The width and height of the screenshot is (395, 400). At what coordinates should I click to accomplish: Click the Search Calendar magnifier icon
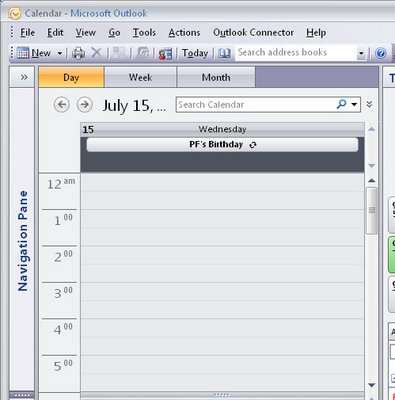tap(341, 104)
